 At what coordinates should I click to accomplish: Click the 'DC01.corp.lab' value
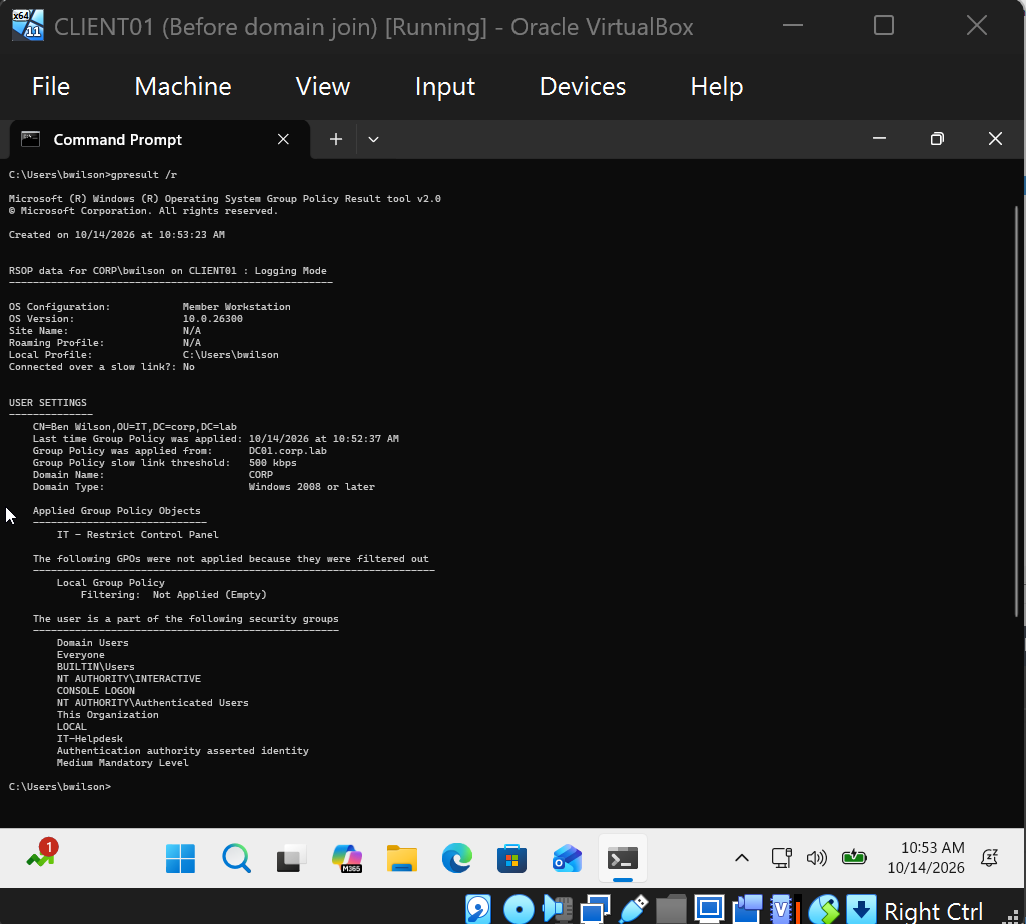pos(287,451)
